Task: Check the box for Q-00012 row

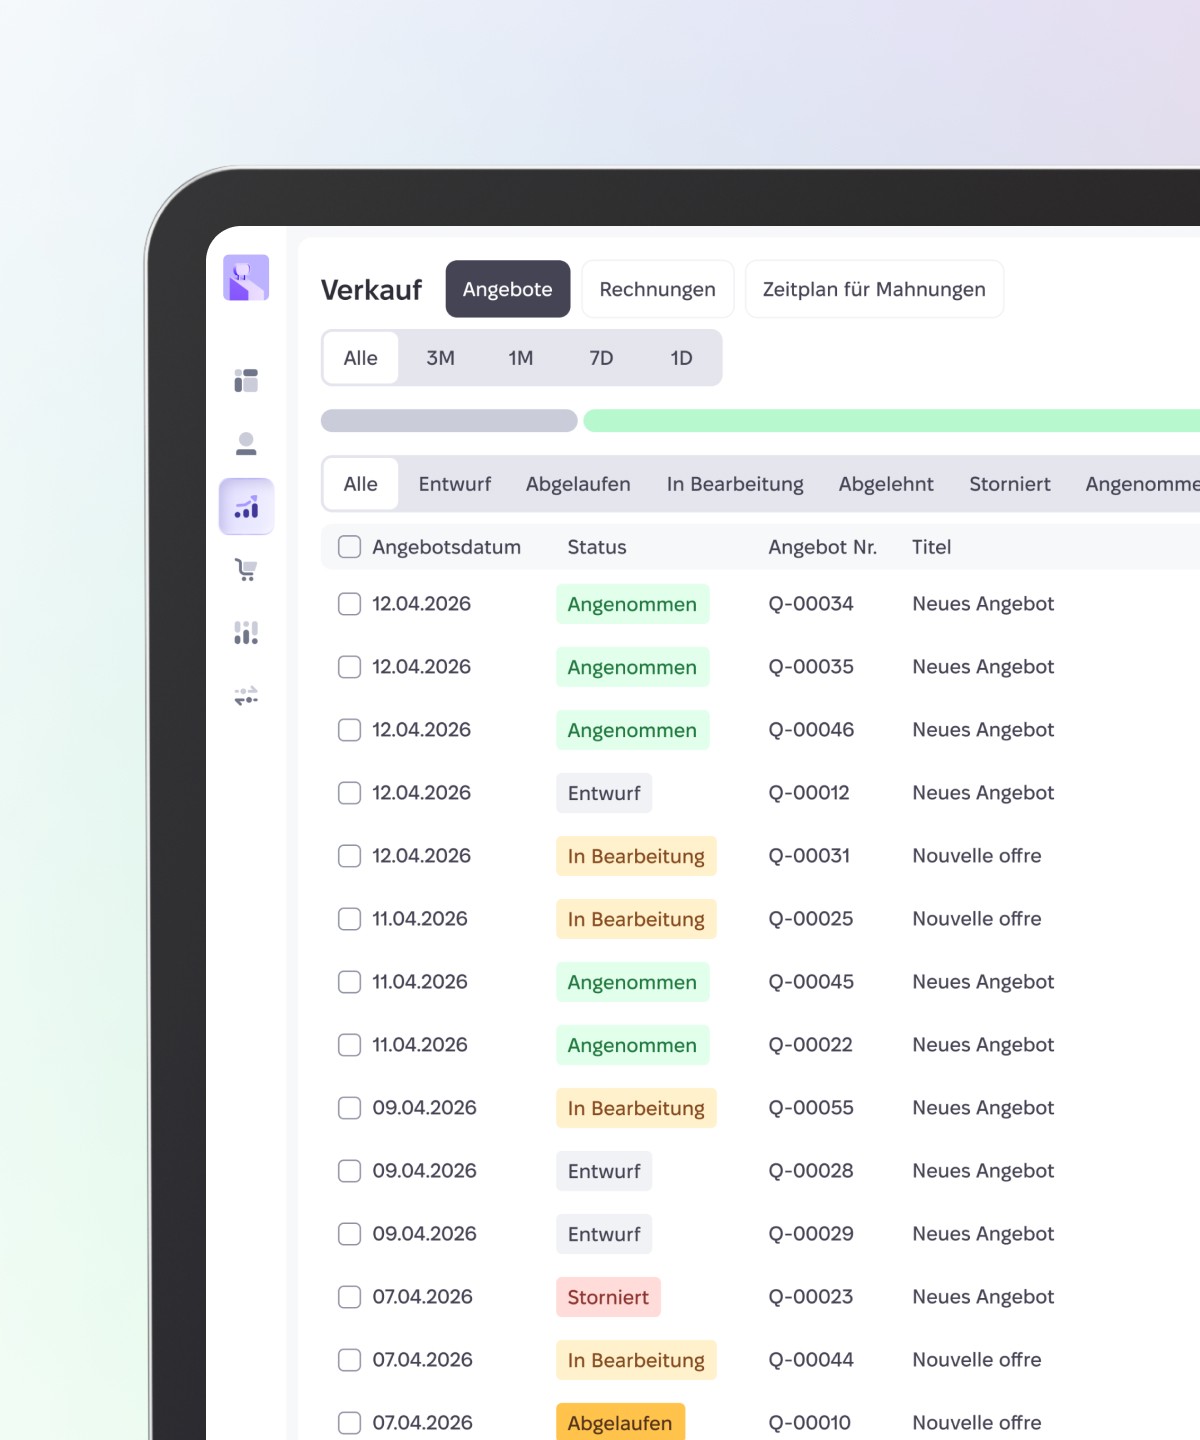Action: [349, 793]
